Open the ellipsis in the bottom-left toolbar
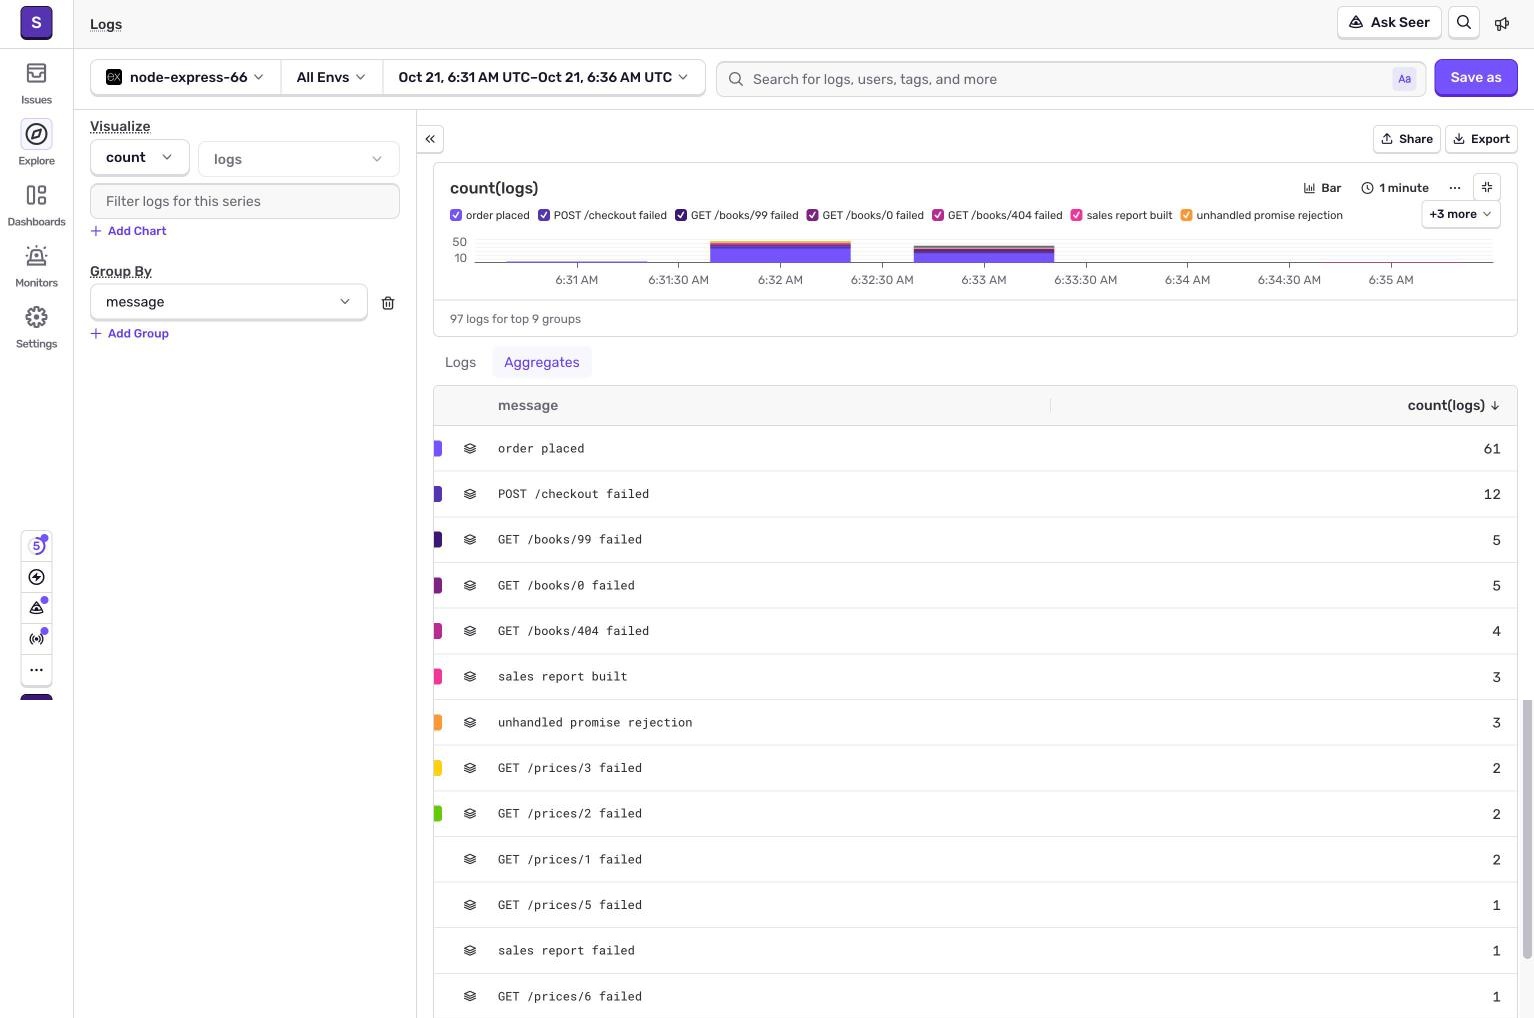This screenshot has width=1534, height=1018. tap(37, 670)
